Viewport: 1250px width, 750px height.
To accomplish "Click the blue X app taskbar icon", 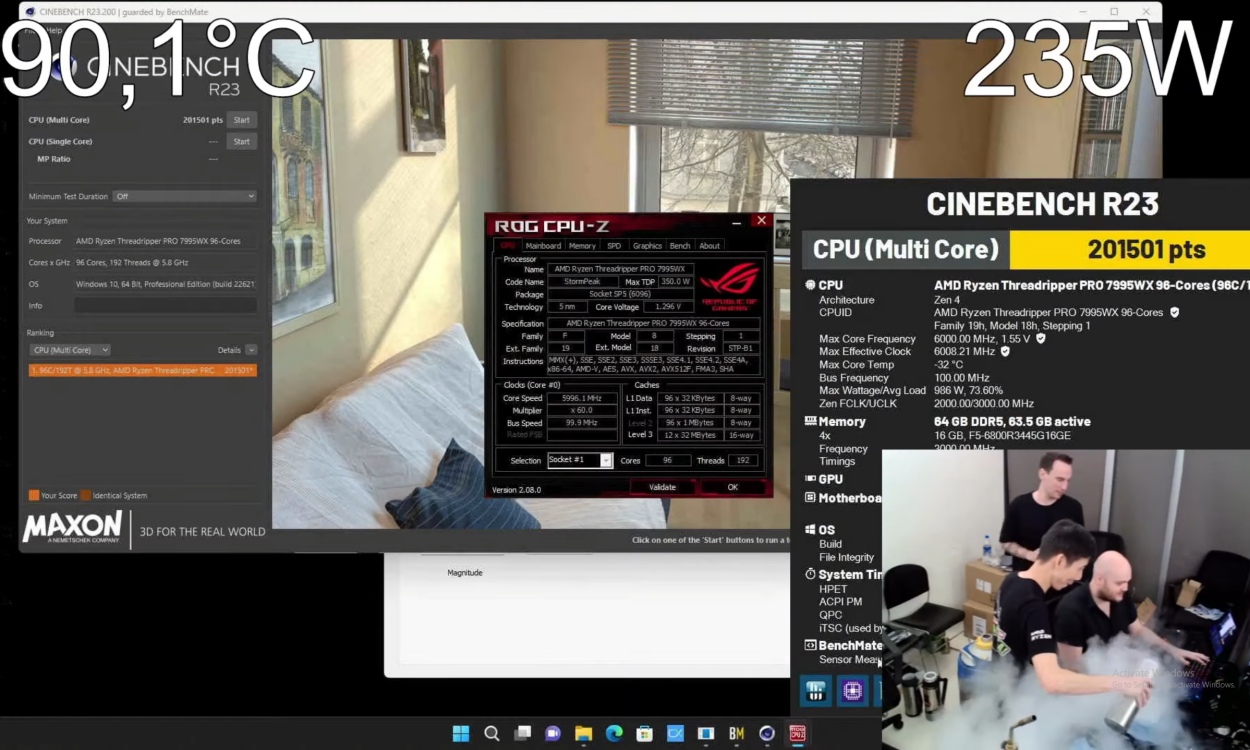I will pyautogui.click(x=675, y=734).
